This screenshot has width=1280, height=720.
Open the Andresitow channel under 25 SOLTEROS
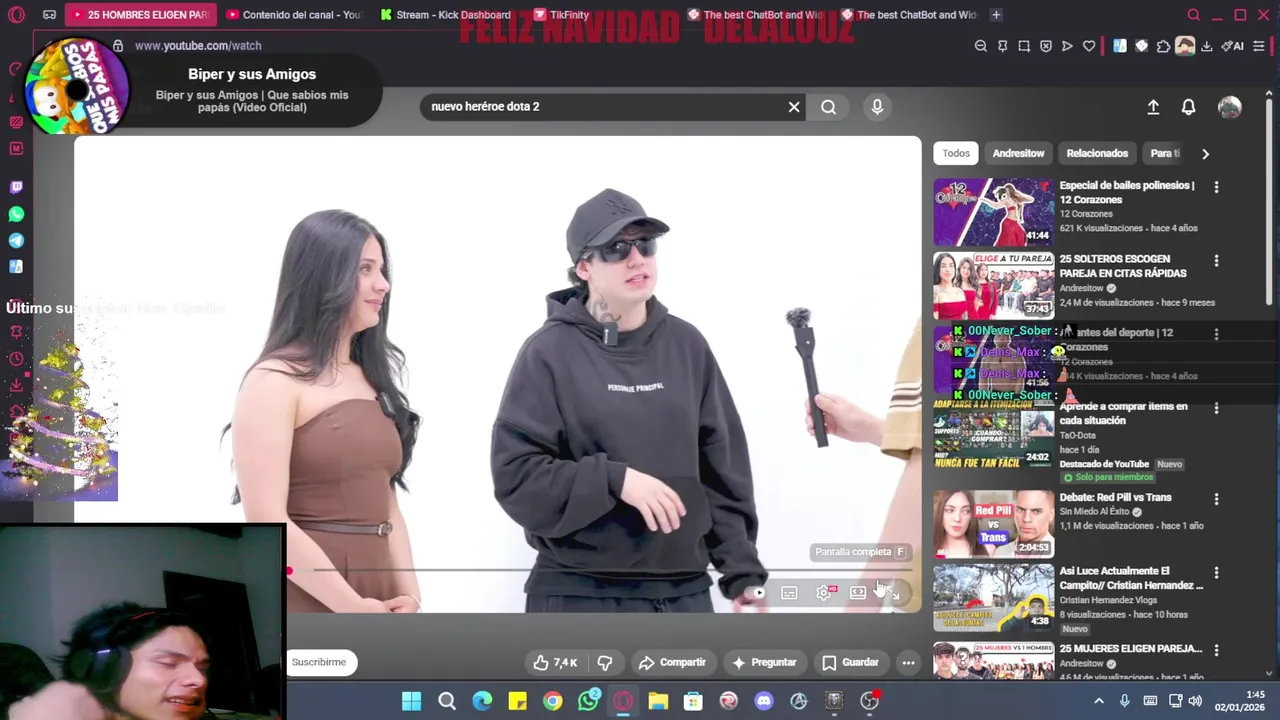(x=1082, y=288)
